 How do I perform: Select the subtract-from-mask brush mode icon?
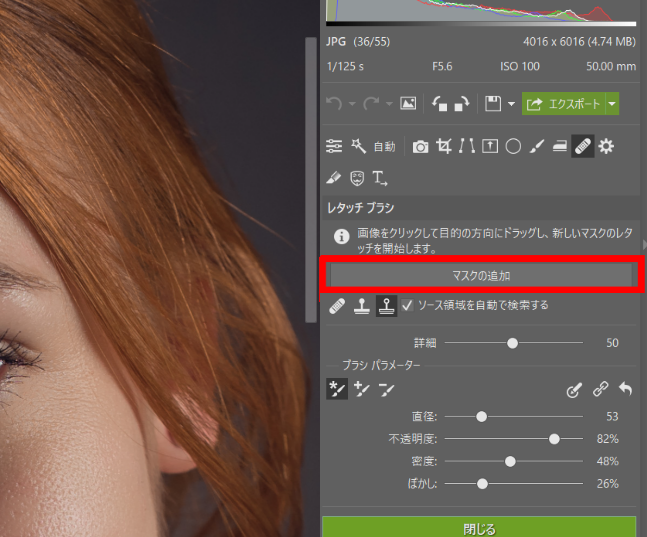tap(387, 389)
